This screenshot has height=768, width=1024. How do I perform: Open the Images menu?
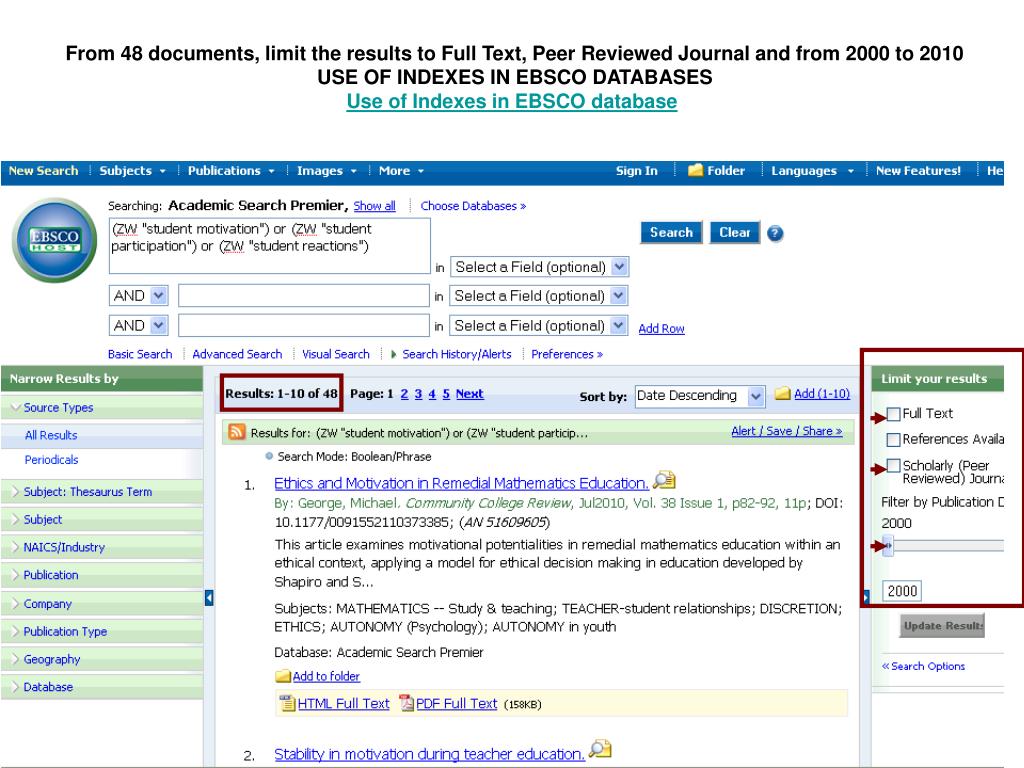pos(327,170)
